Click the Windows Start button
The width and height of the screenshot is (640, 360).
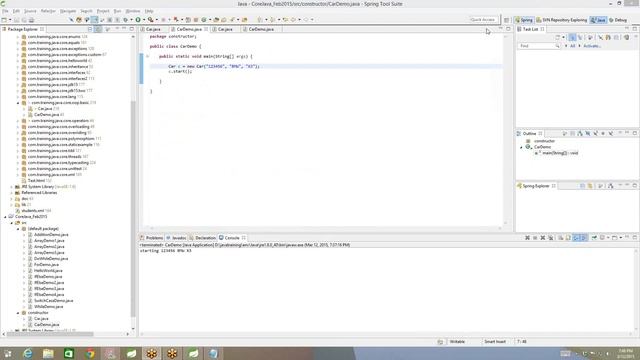[x=8, y=353]
